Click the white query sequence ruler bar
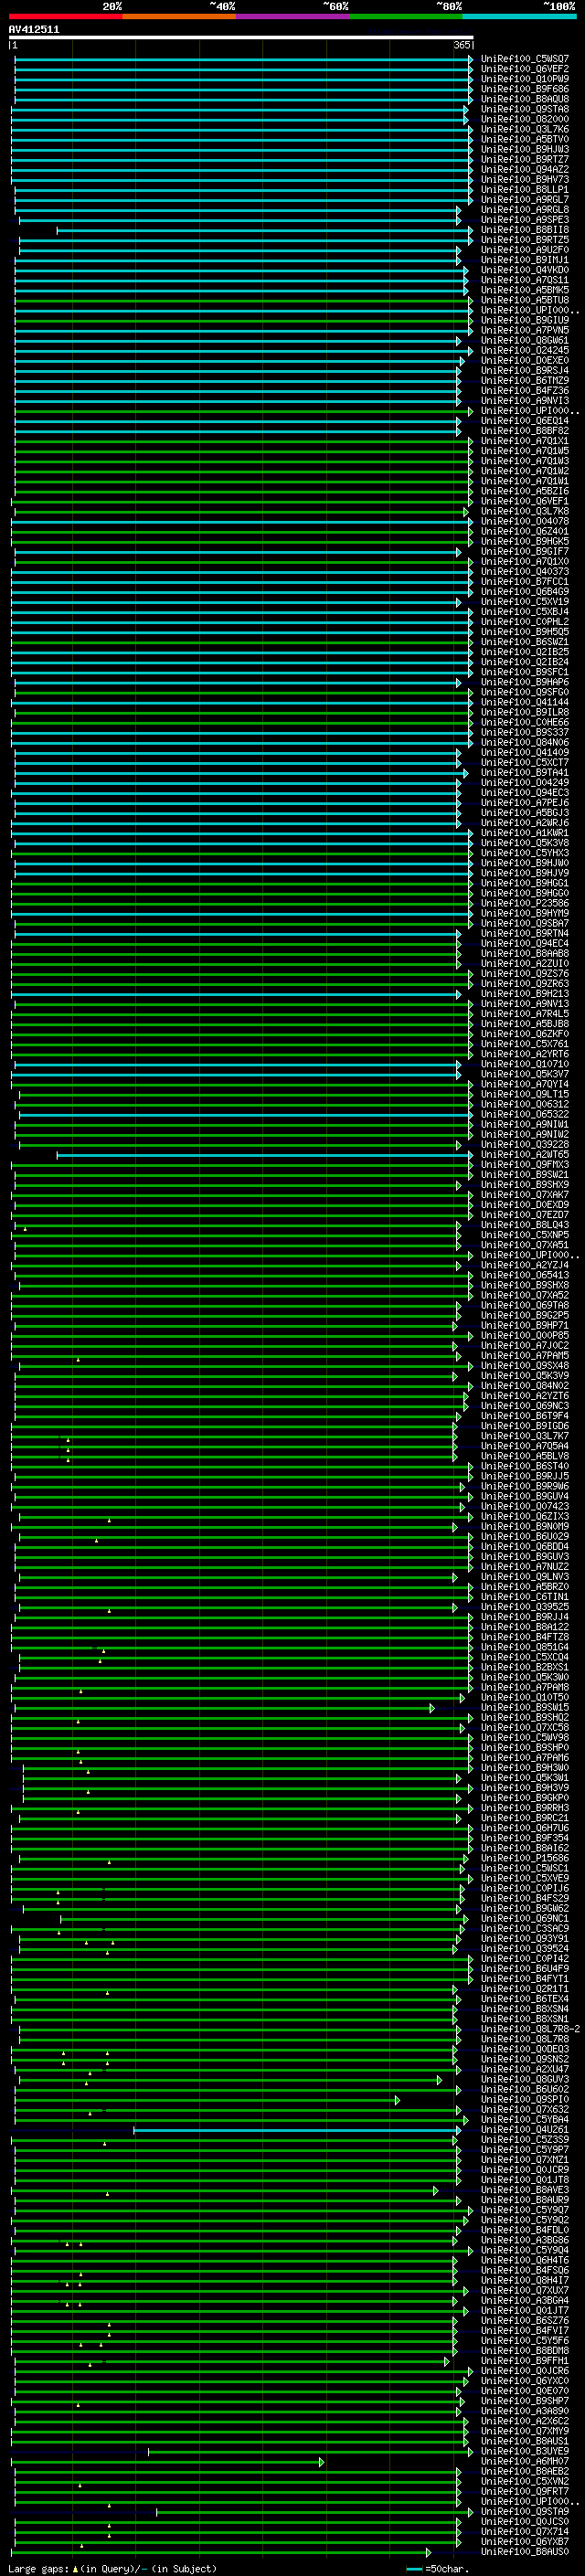This screenshot has height=2576, width=585. tap(241, 37)
